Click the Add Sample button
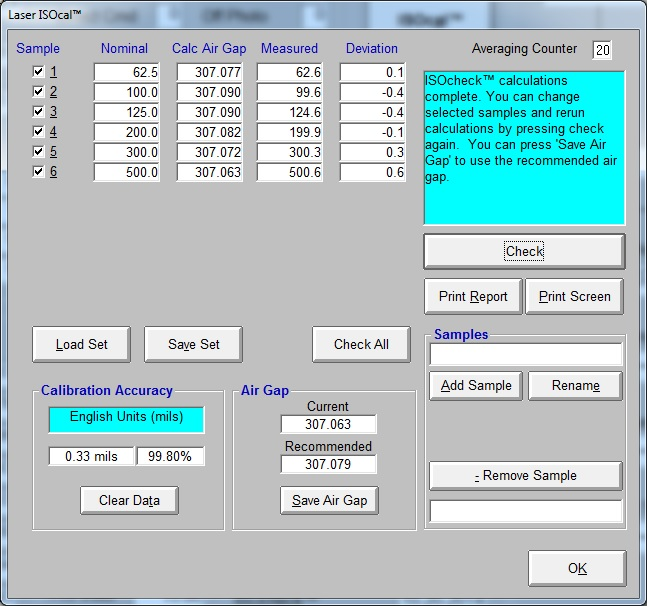The image size is (647, 606). 476,386
